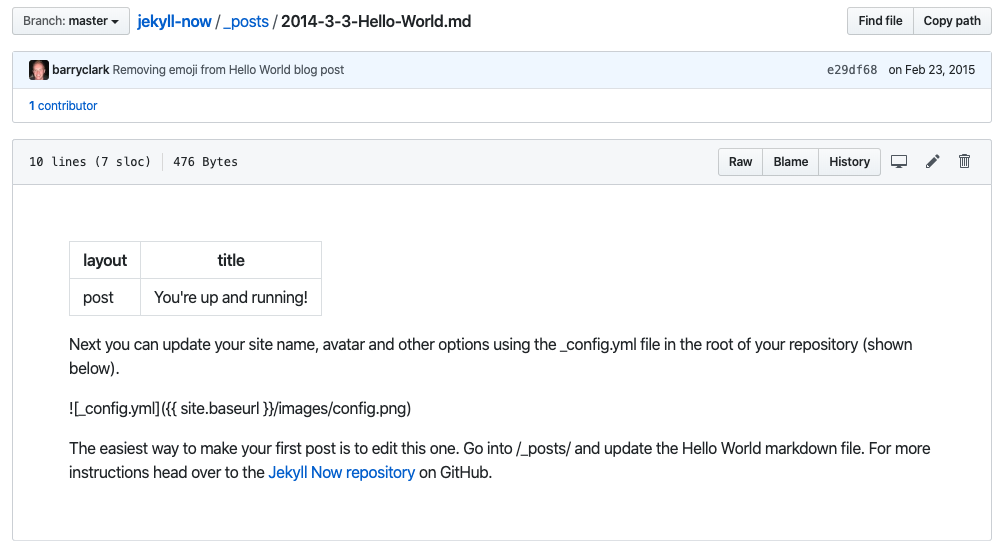
Task: Click the 'layout' table header
Action: 105,260
